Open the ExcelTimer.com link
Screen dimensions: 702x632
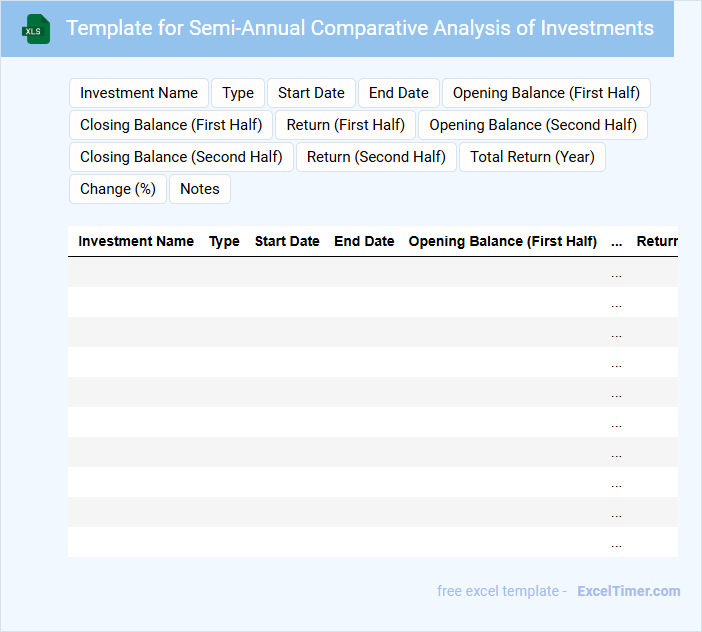tap(628, 591)
